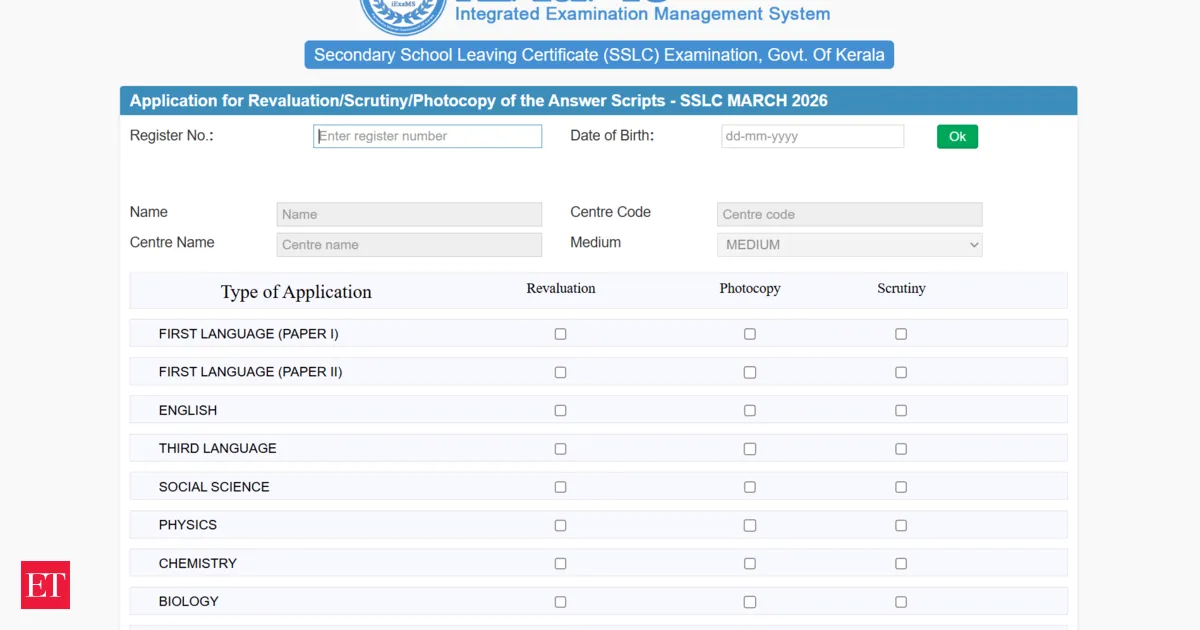The height and width of the screenshot is (630, 1200).
Task: Click 'Integrated Examination Management System' title
Action: tap(643, 14)
